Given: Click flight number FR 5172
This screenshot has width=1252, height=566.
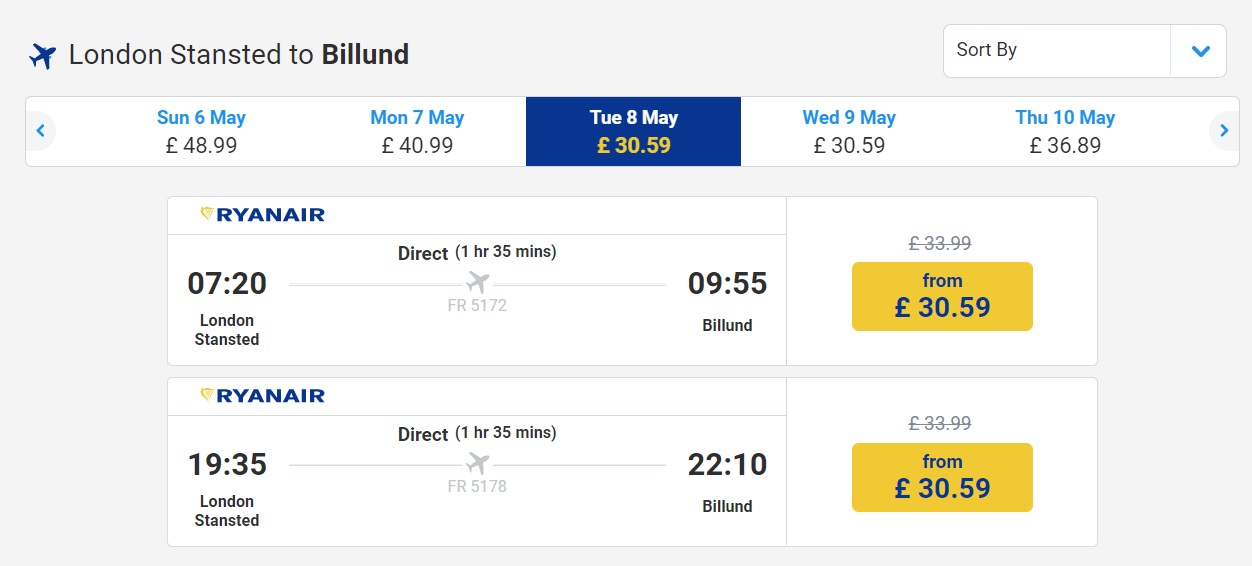Looking at the screenshot, I should click(x=477, y=306).
